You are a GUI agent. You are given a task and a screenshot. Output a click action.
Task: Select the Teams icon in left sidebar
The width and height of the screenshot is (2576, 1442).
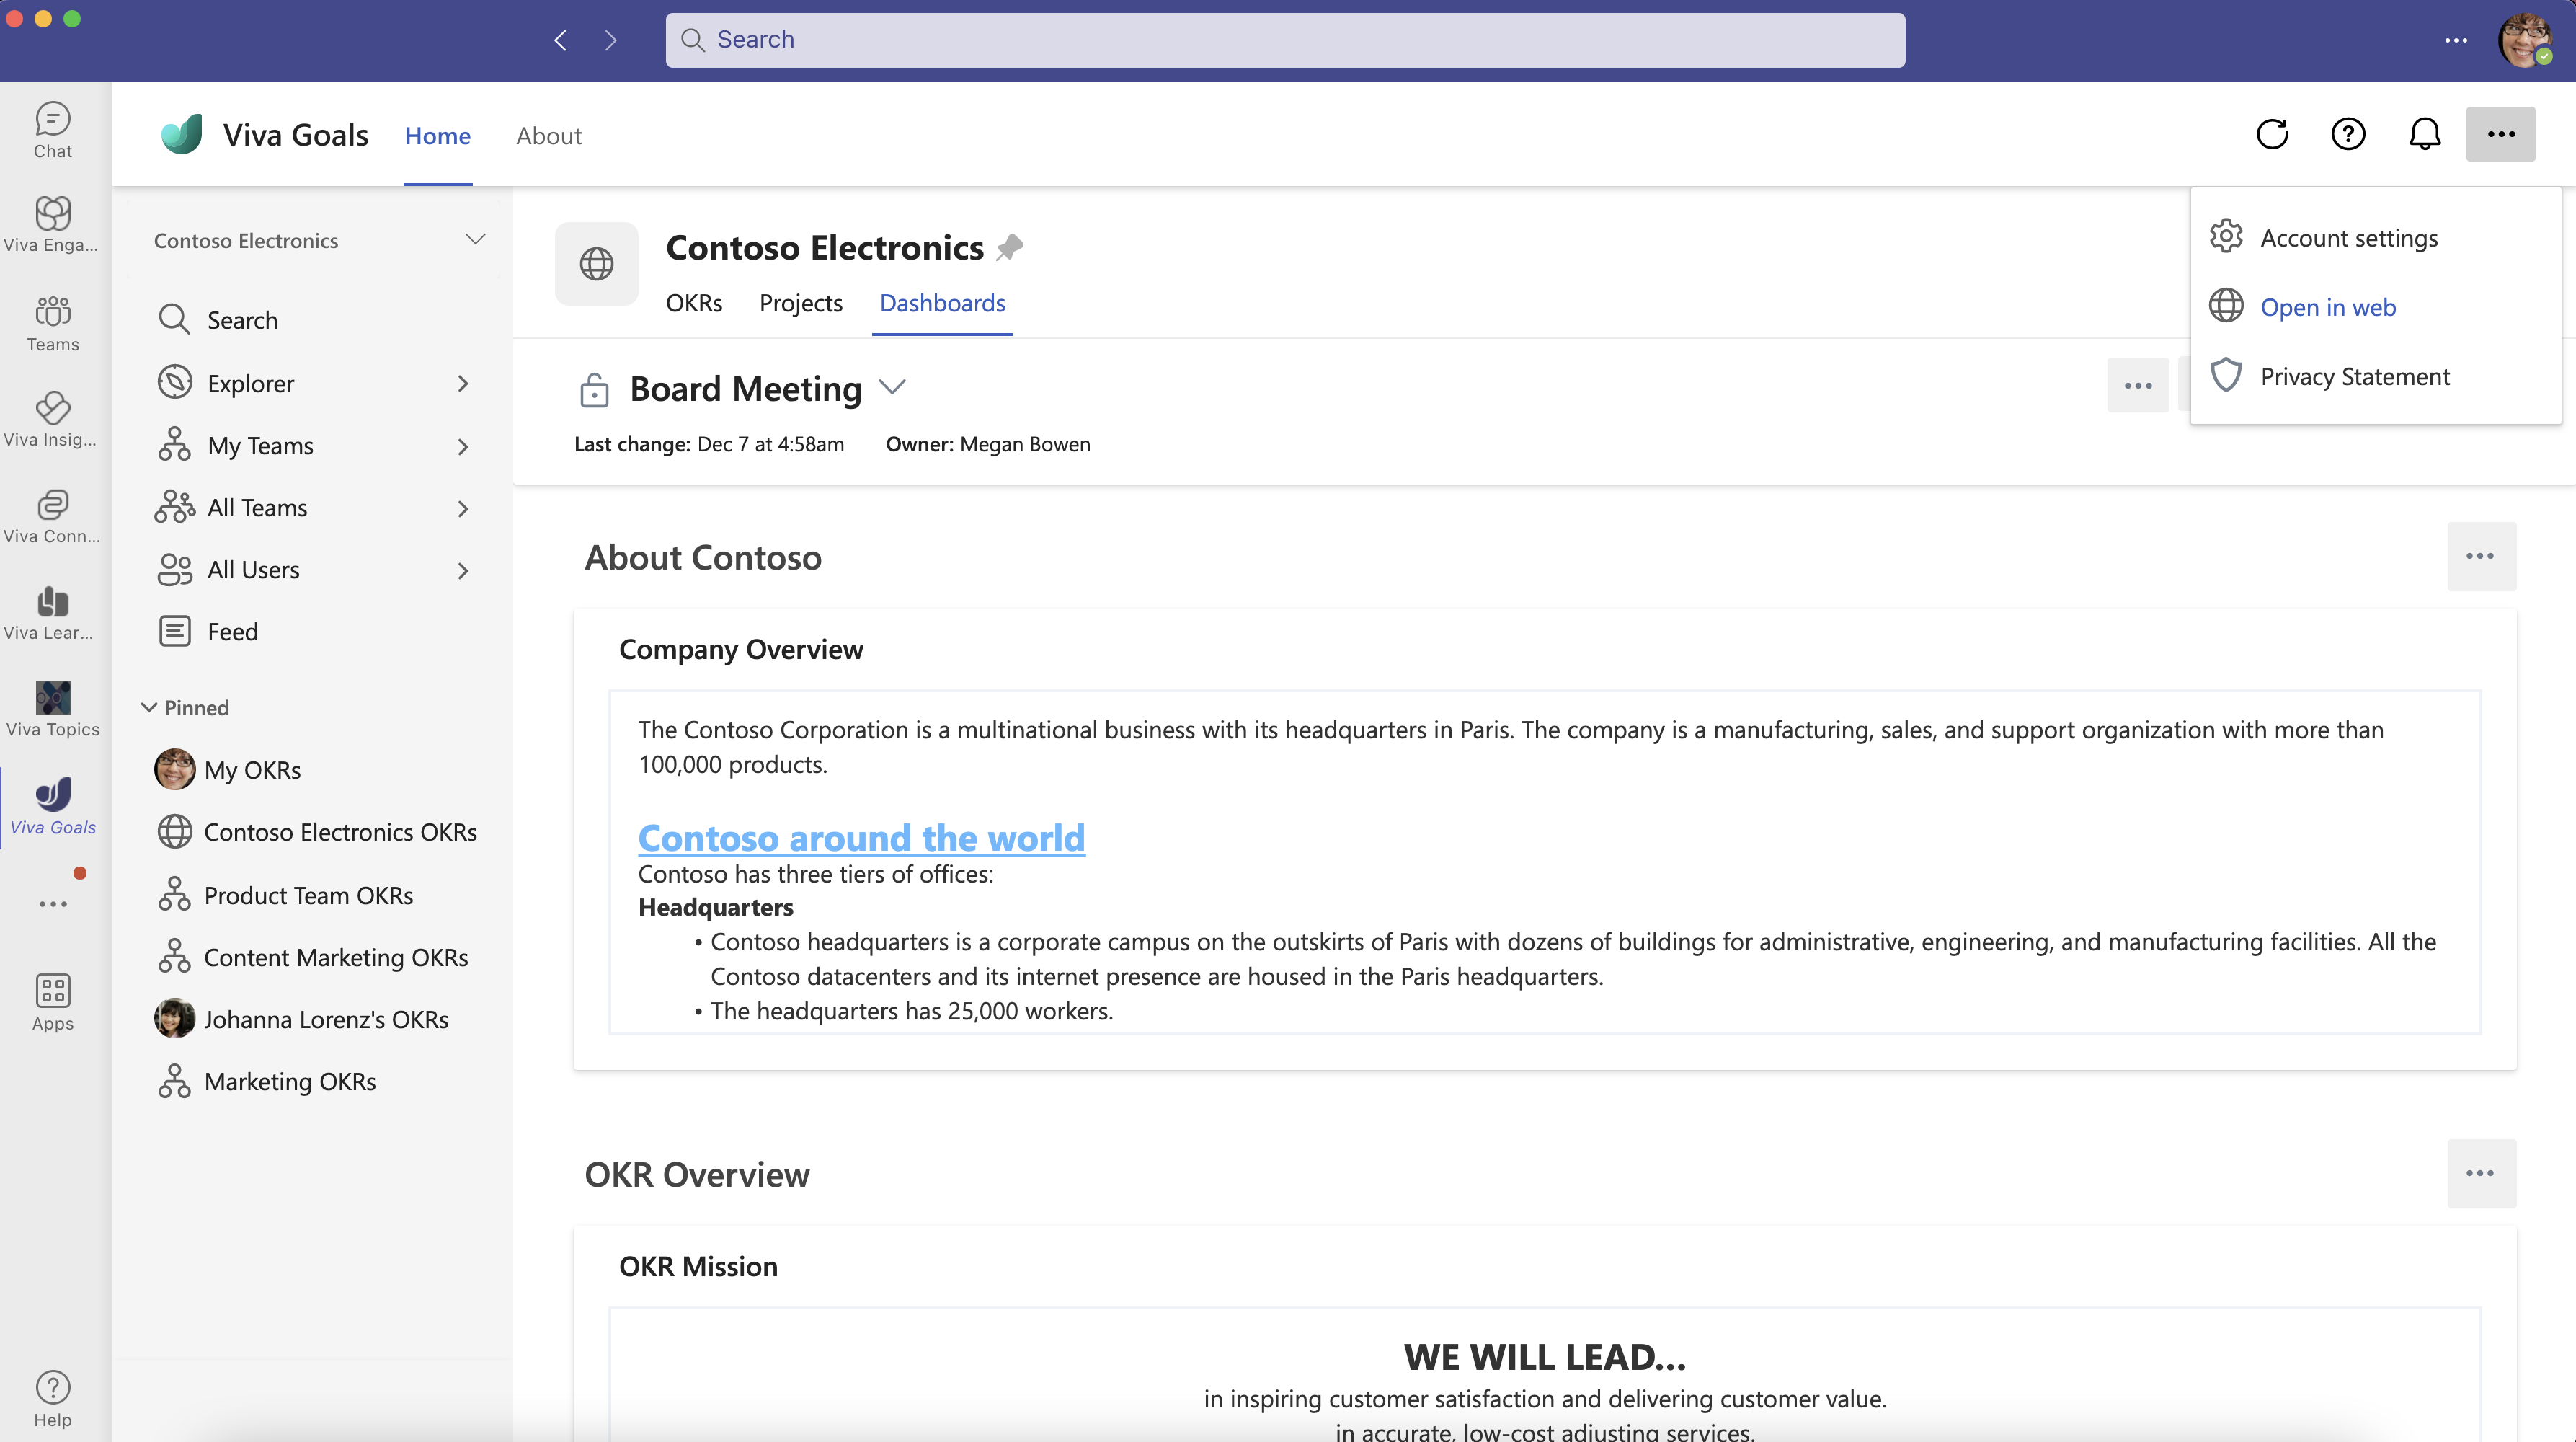(x=51, y=319)
